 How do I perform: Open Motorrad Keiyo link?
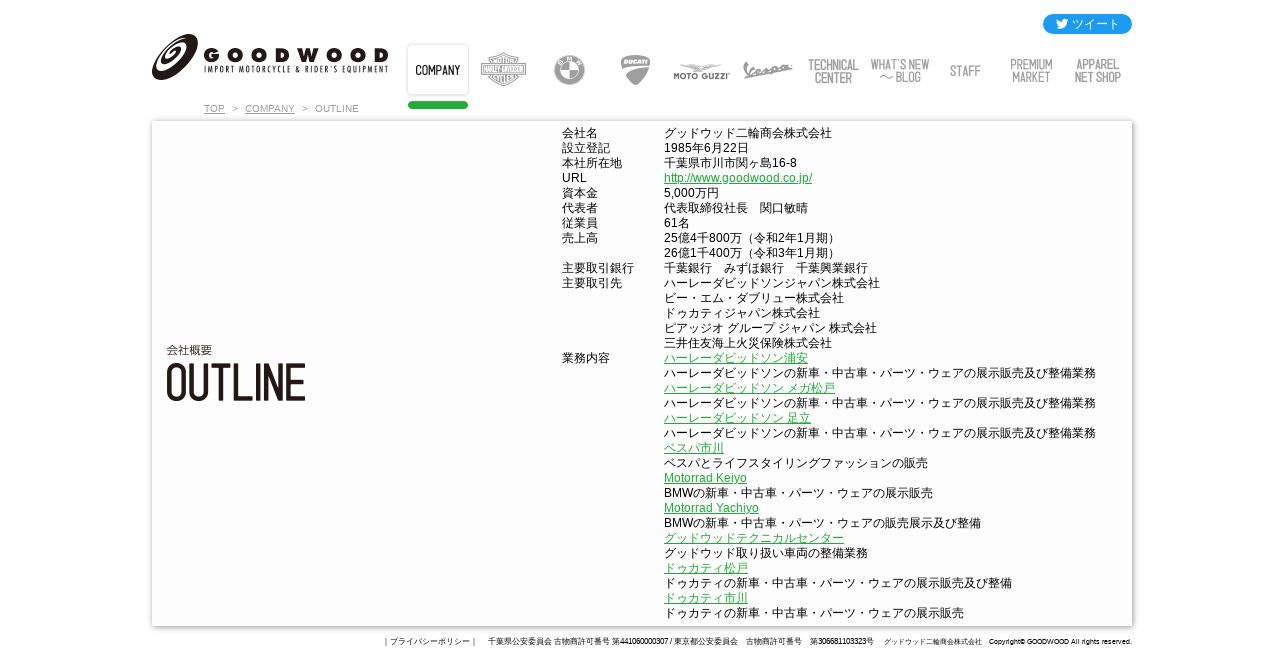[705, 478]
